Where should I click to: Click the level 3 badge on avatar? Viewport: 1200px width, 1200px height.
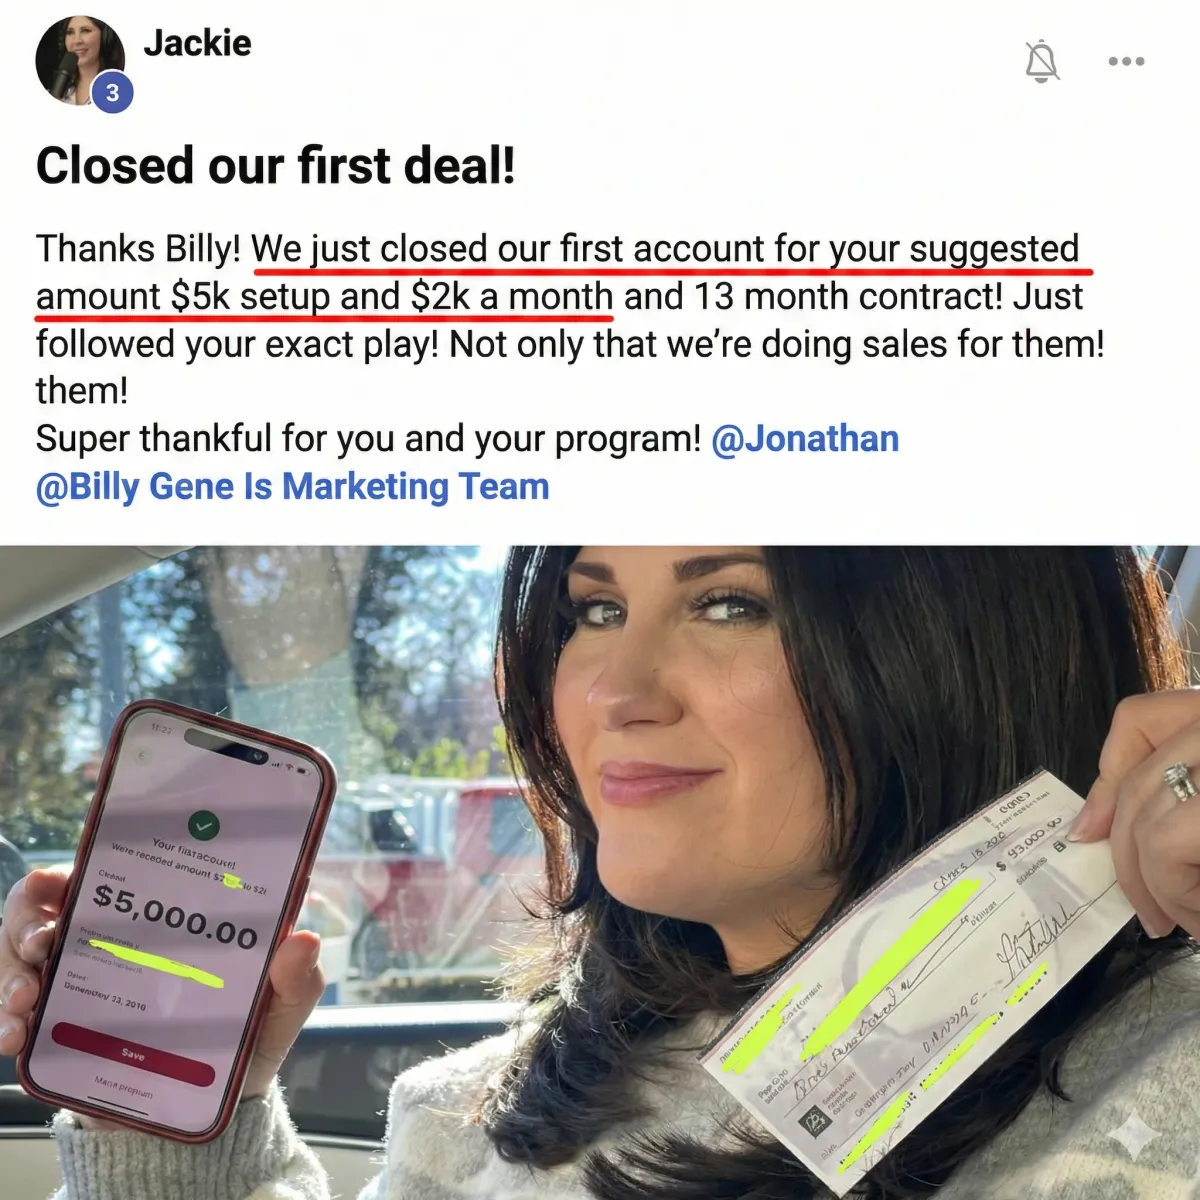(113, 93)
